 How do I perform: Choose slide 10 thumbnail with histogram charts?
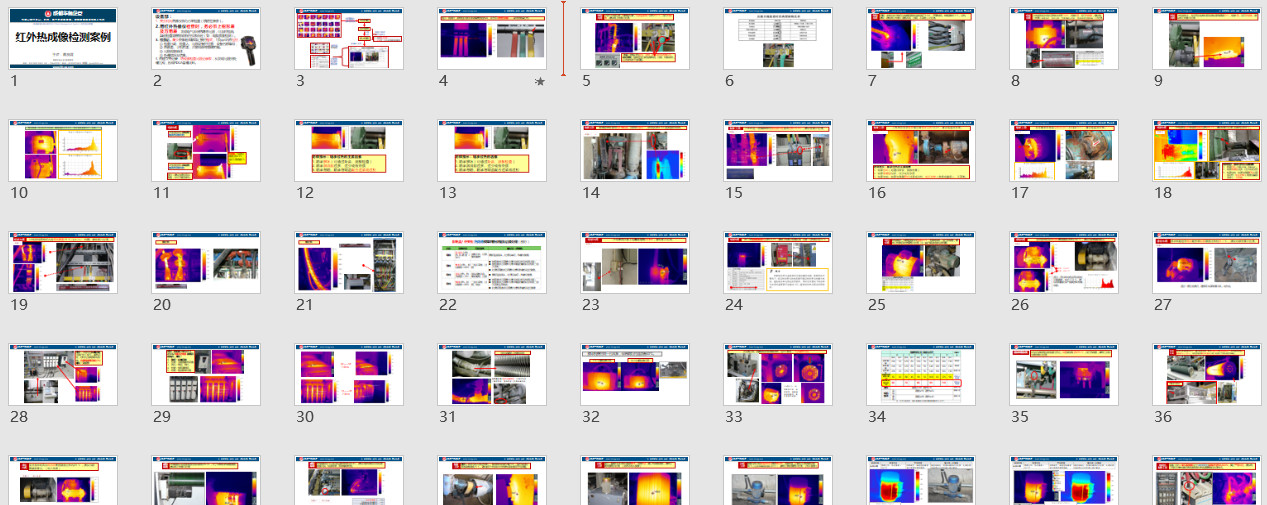[x=63, y=151]
